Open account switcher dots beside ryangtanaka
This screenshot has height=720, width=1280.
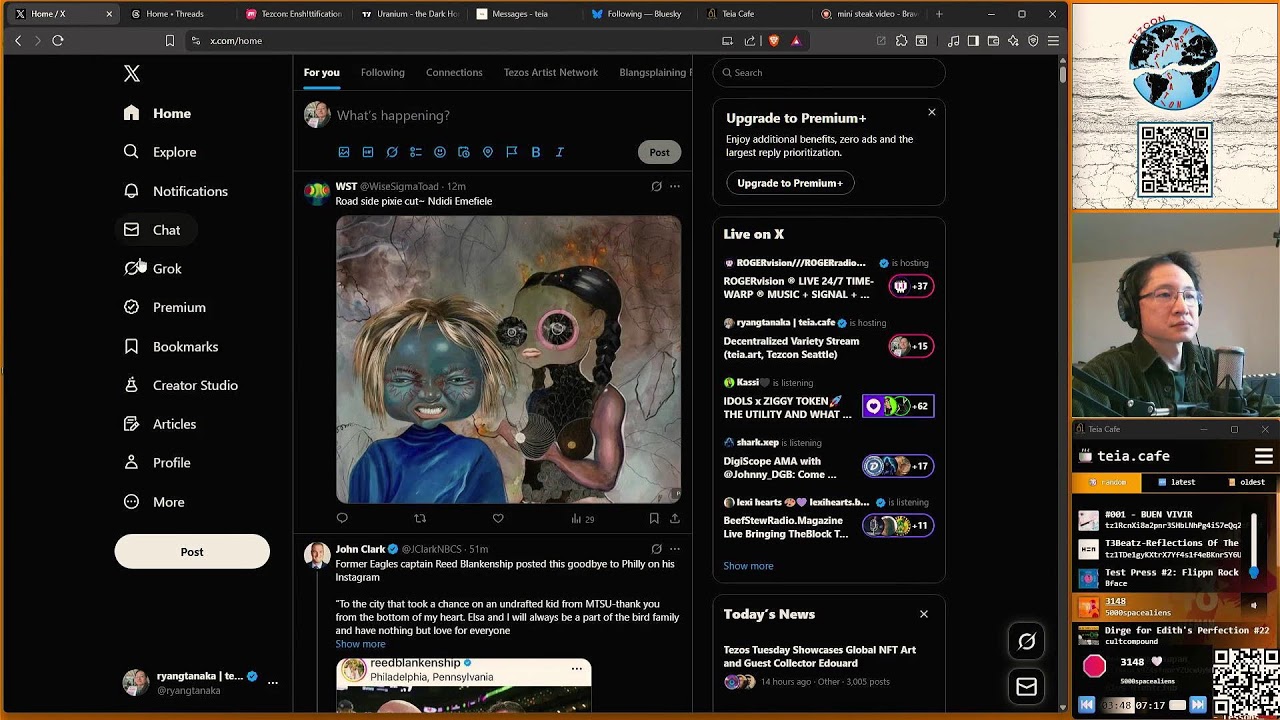click(x=272, y=683)
